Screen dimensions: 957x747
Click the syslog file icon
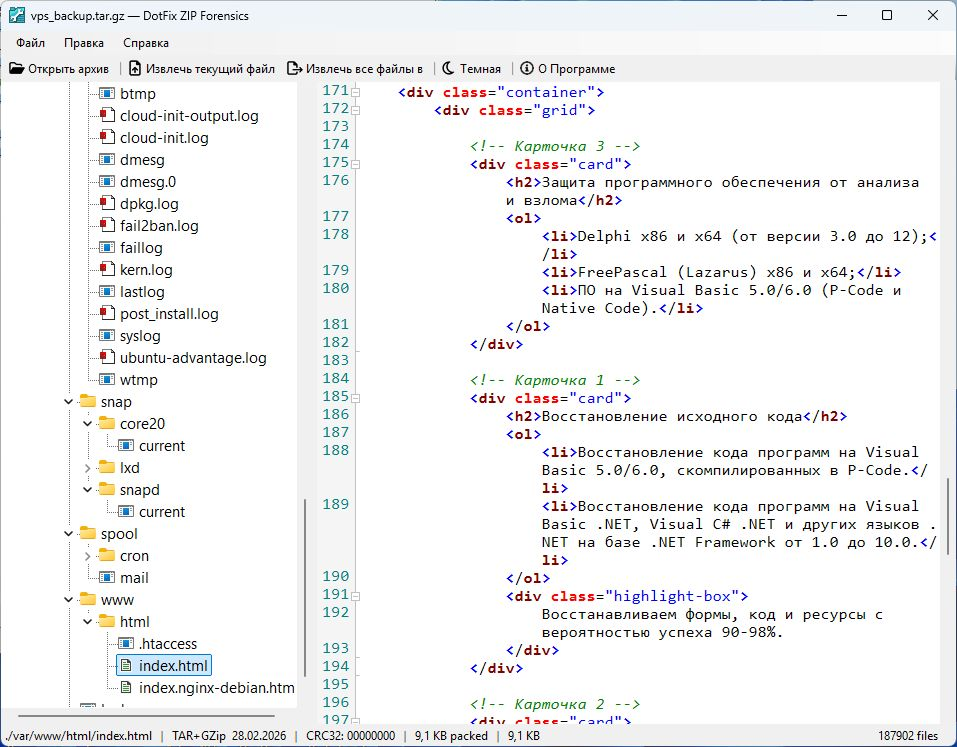pos(107,335)
